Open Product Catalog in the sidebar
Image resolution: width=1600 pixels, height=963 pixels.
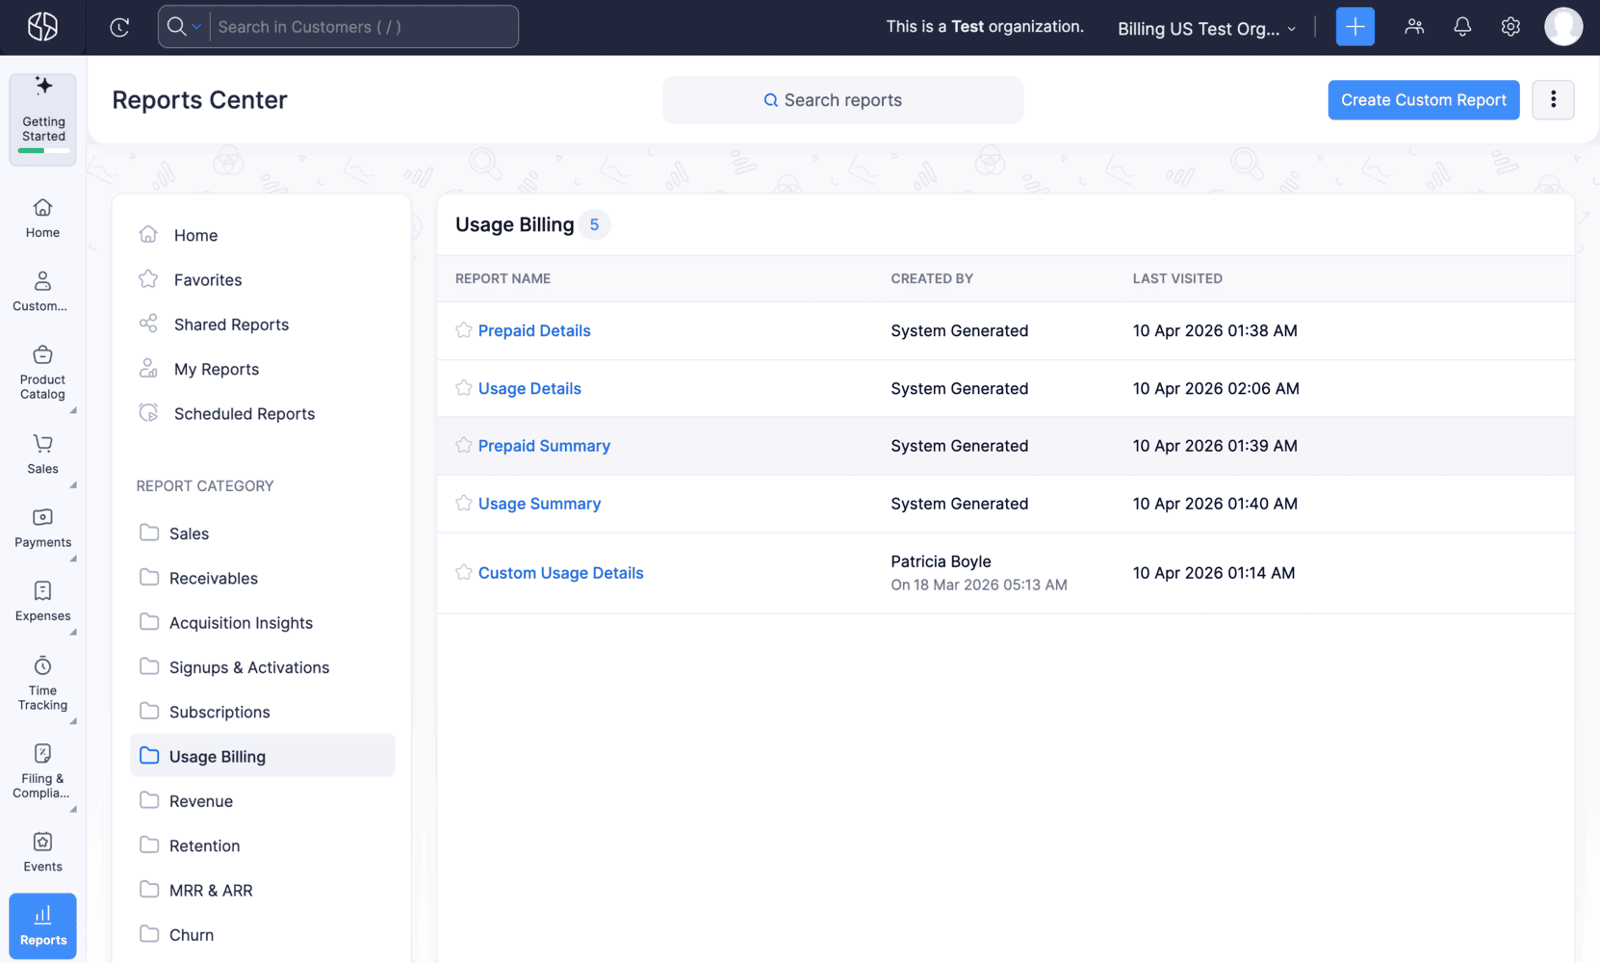click(x=43, y=372)
